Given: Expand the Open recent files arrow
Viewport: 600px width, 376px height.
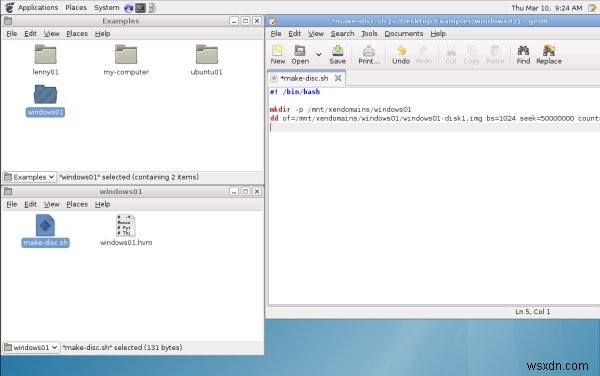Looking at the screenshot, I should pyautogui.click(x=319, y=55).
